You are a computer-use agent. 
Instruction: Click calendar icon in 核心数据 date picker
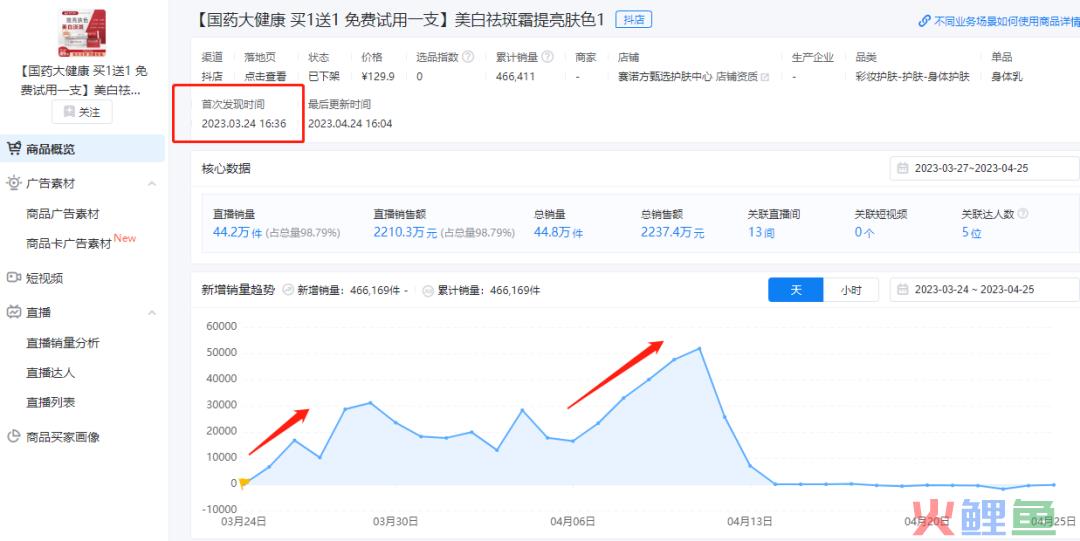(x=902, y=168)
